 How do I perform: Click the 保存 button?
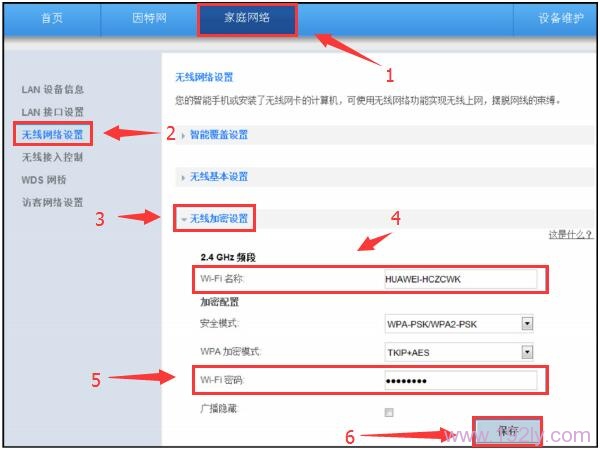(x=508, y=431)
